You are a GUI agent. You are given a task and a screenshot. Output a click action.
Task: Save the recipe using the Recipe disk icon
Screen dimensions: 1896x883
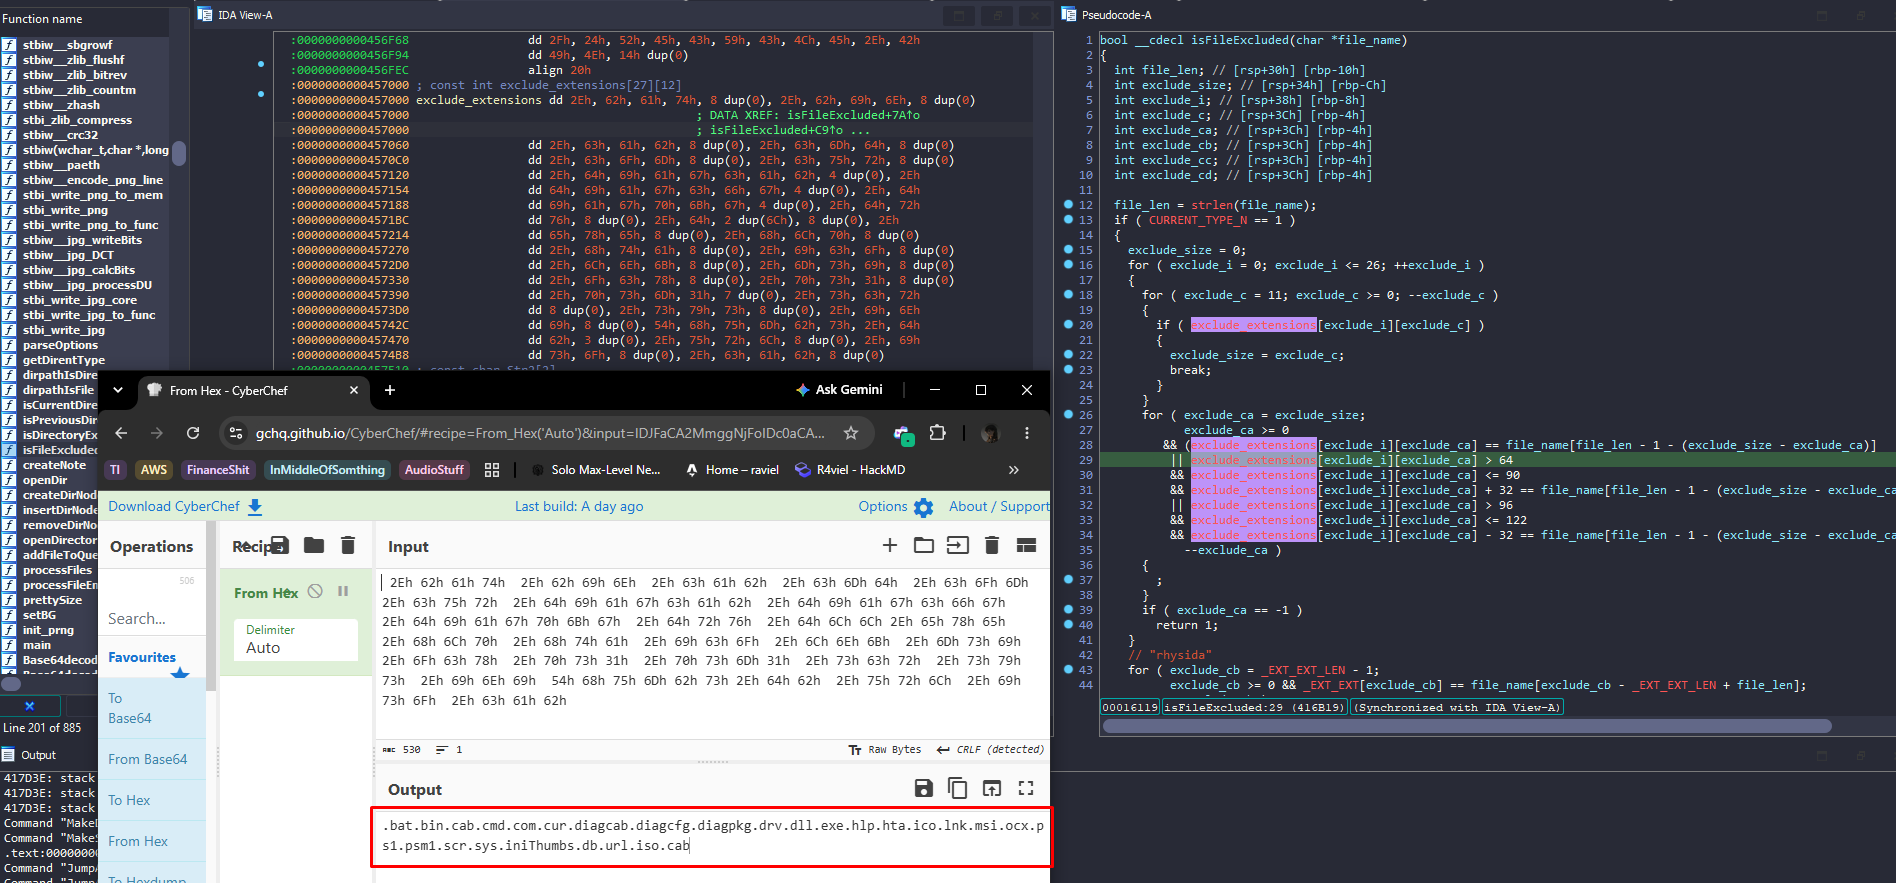coord(280,545)
